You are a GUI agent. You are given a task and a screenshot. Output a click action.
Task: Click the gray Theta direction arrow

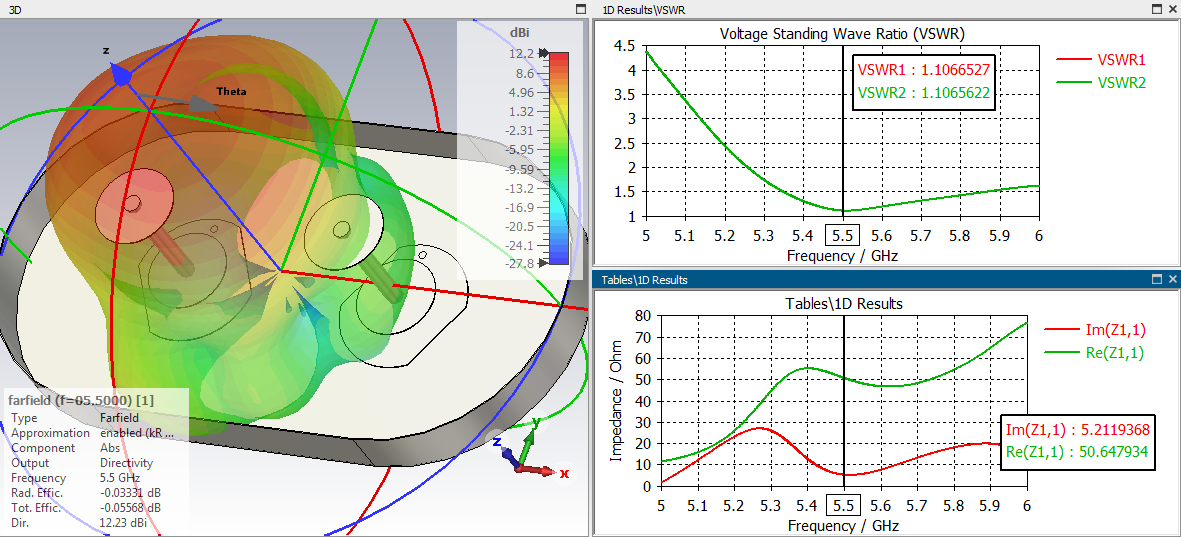pos(203,104)
